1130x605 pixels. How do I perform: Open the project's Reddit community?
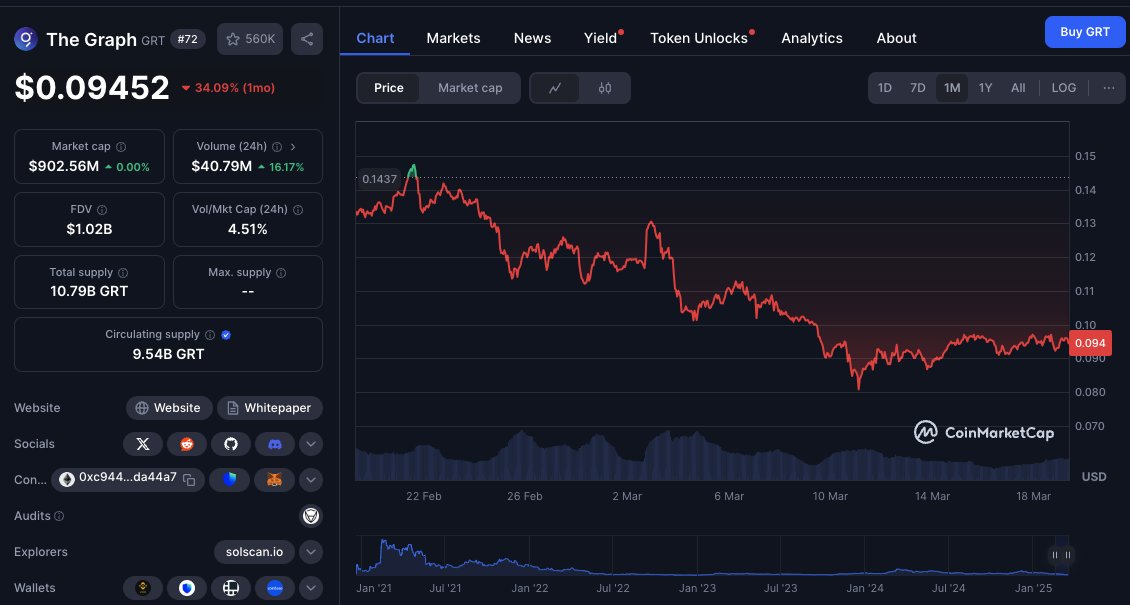pos(187,443)
